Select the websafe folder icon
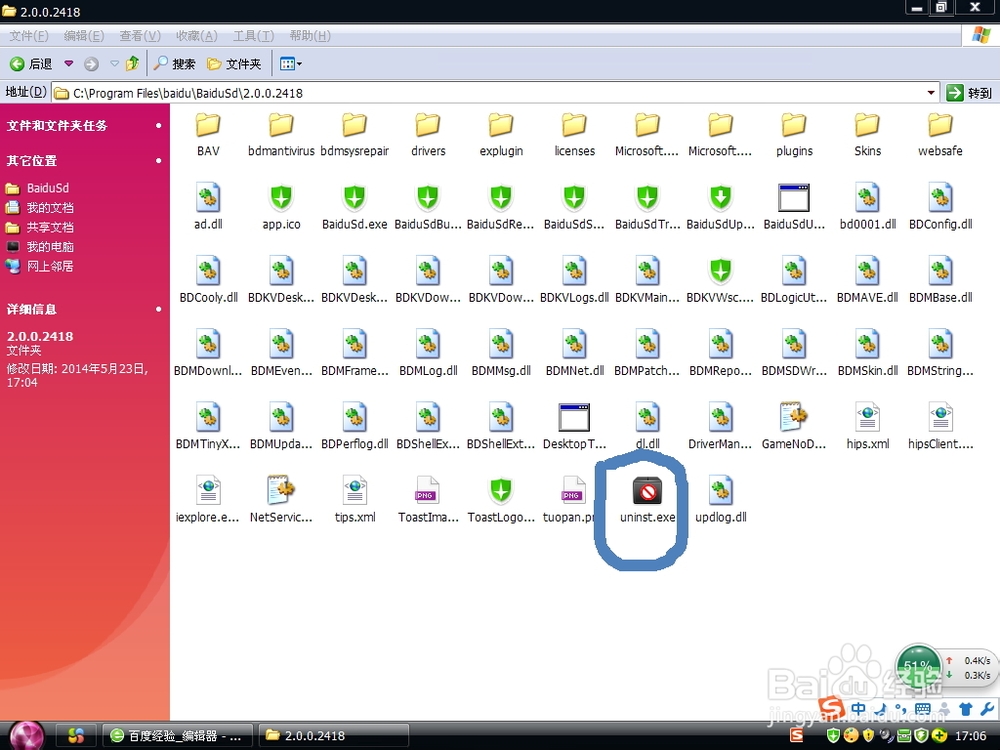This screenshot has height=750, width=1000. pos(940,125)
